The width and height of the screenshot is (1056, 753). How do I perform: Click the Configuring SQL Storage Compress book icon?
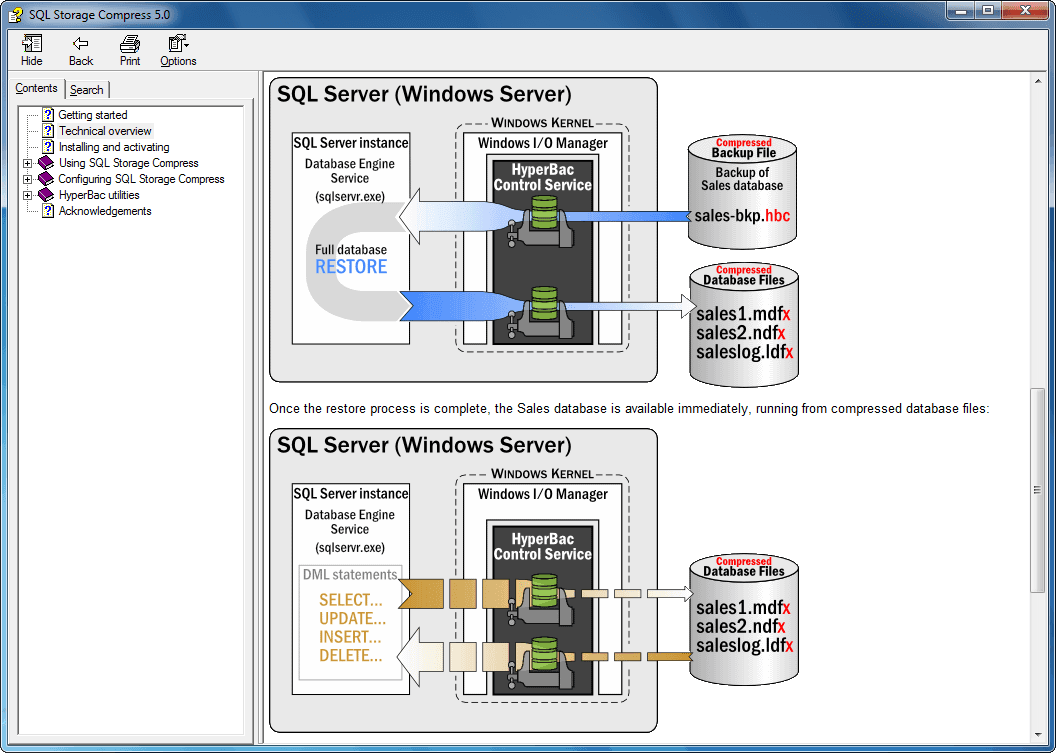(46, 179)
